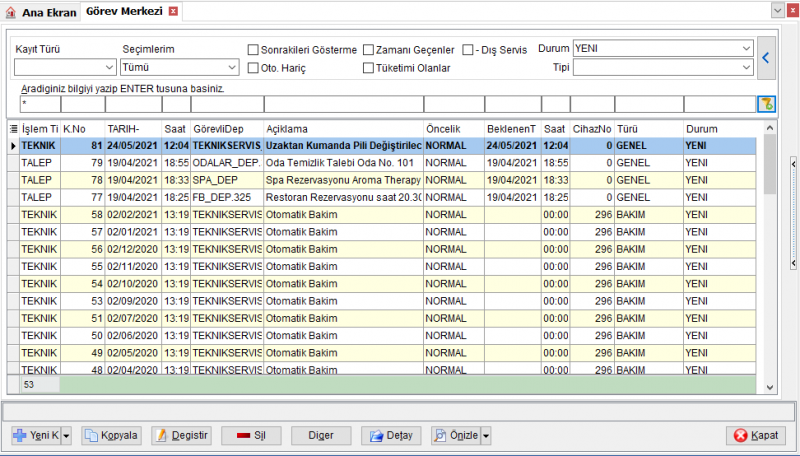Close the Görev Merkezi tab

point(173,11)
